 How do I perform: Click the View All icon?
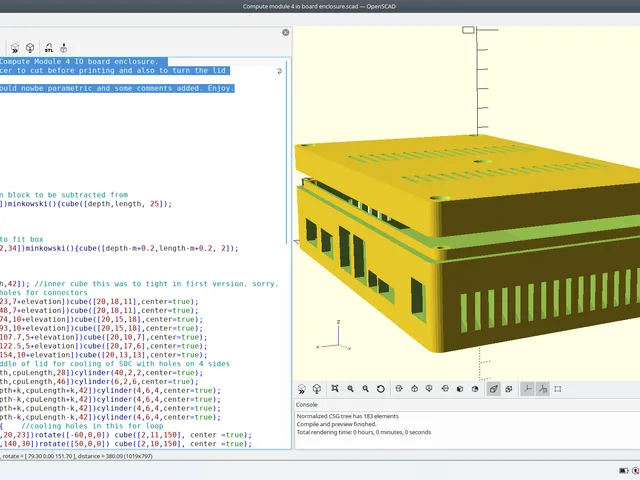click(335, 389)
